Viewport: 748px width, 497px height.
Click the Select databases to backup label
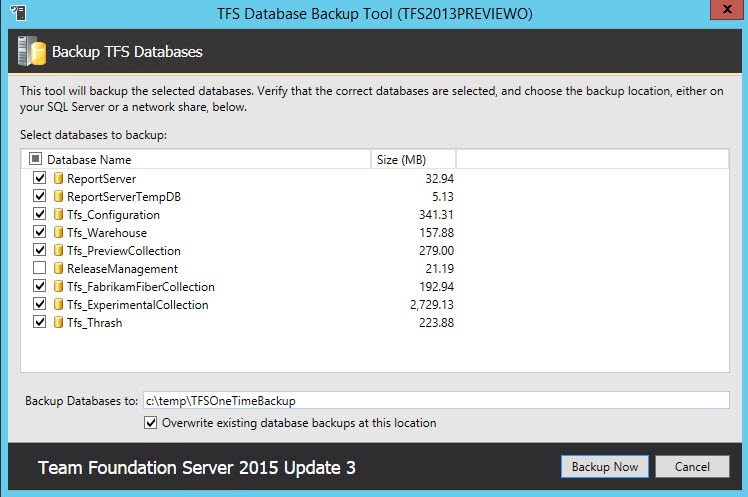click(x=94, y=135)
